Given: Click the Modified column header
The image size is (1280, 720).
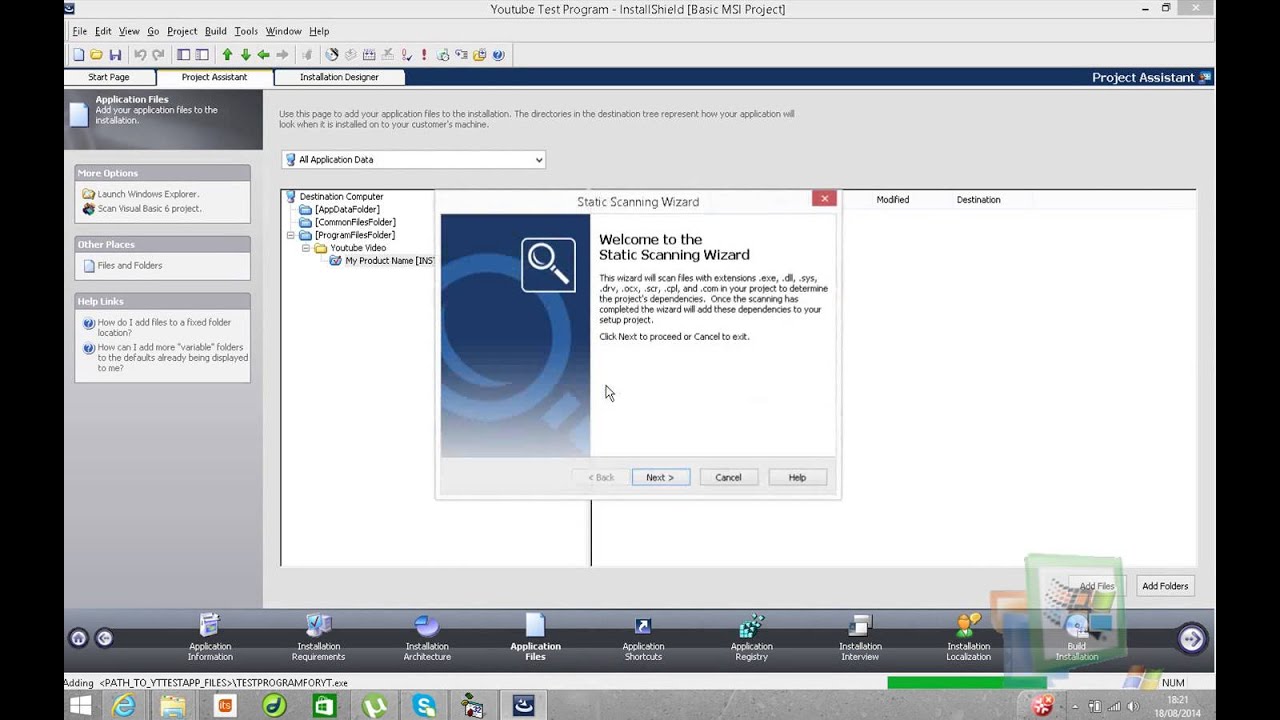Looking at the screenshot, I should coord(893,200).
